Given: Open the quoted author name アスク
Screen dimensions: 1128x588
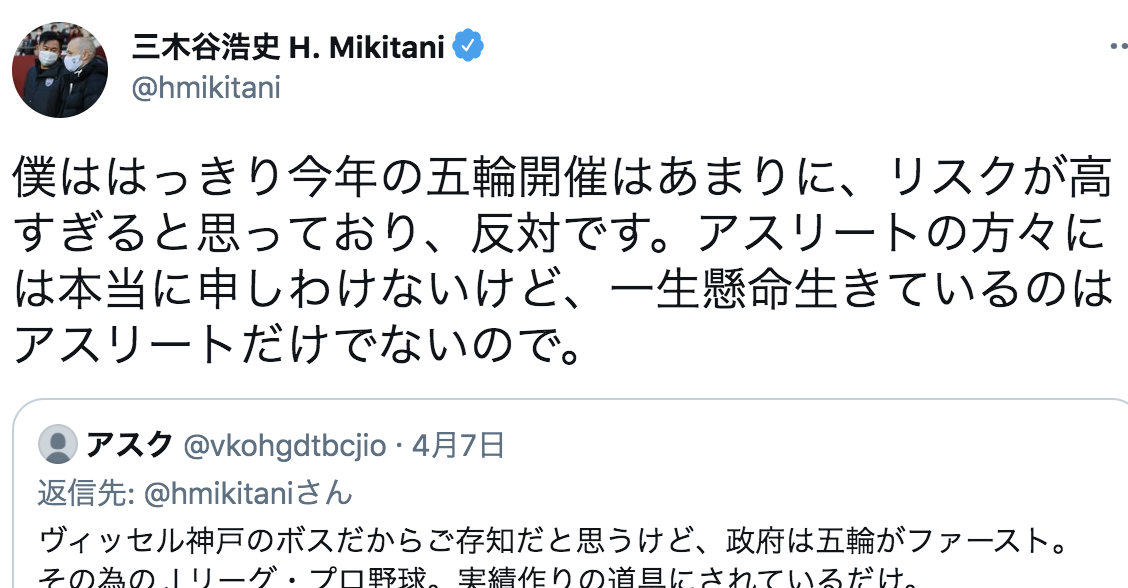Looking at the screenshot, I should (x=129, y=445).
